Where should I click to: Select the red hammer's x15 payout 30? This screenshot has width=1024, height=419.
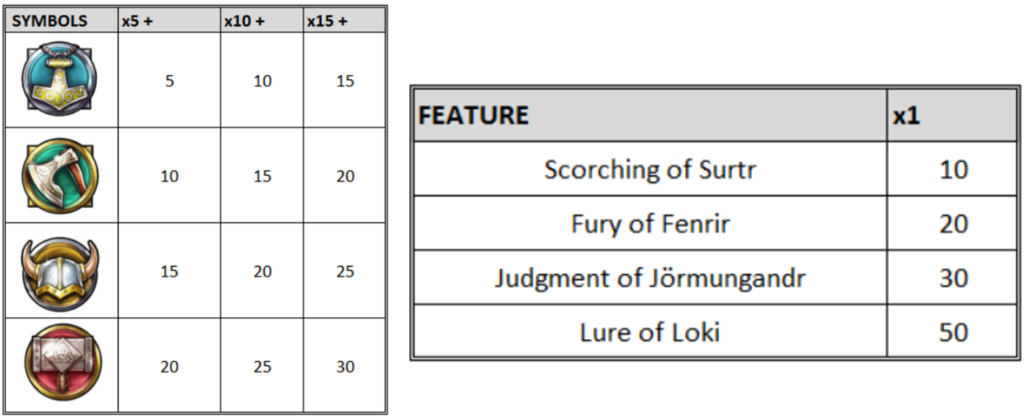coord(345,367)
